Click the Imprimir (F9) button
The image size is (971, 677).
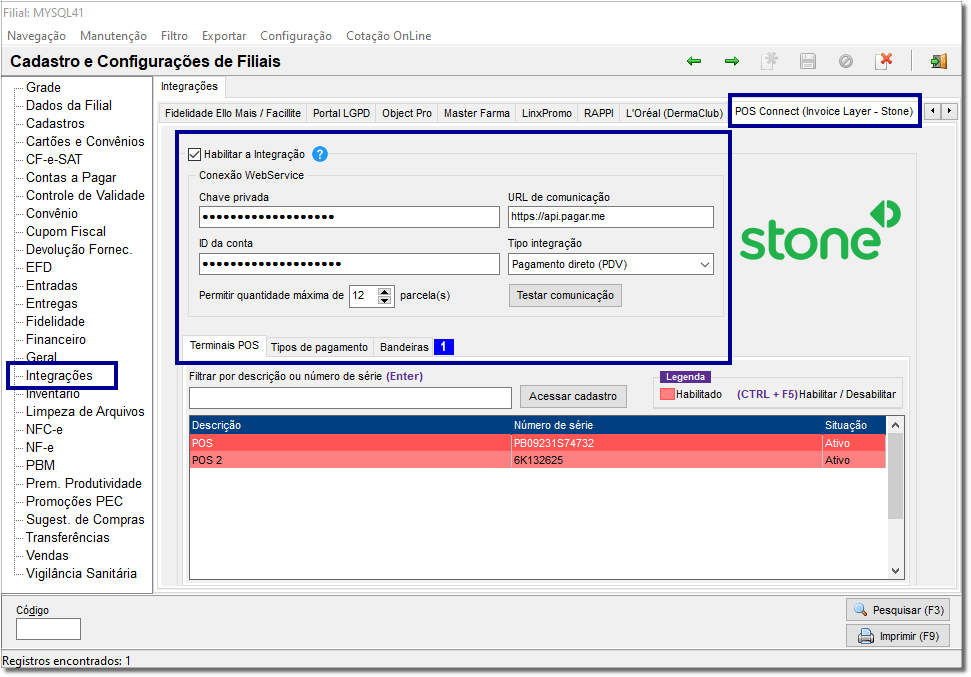point(898,636)
